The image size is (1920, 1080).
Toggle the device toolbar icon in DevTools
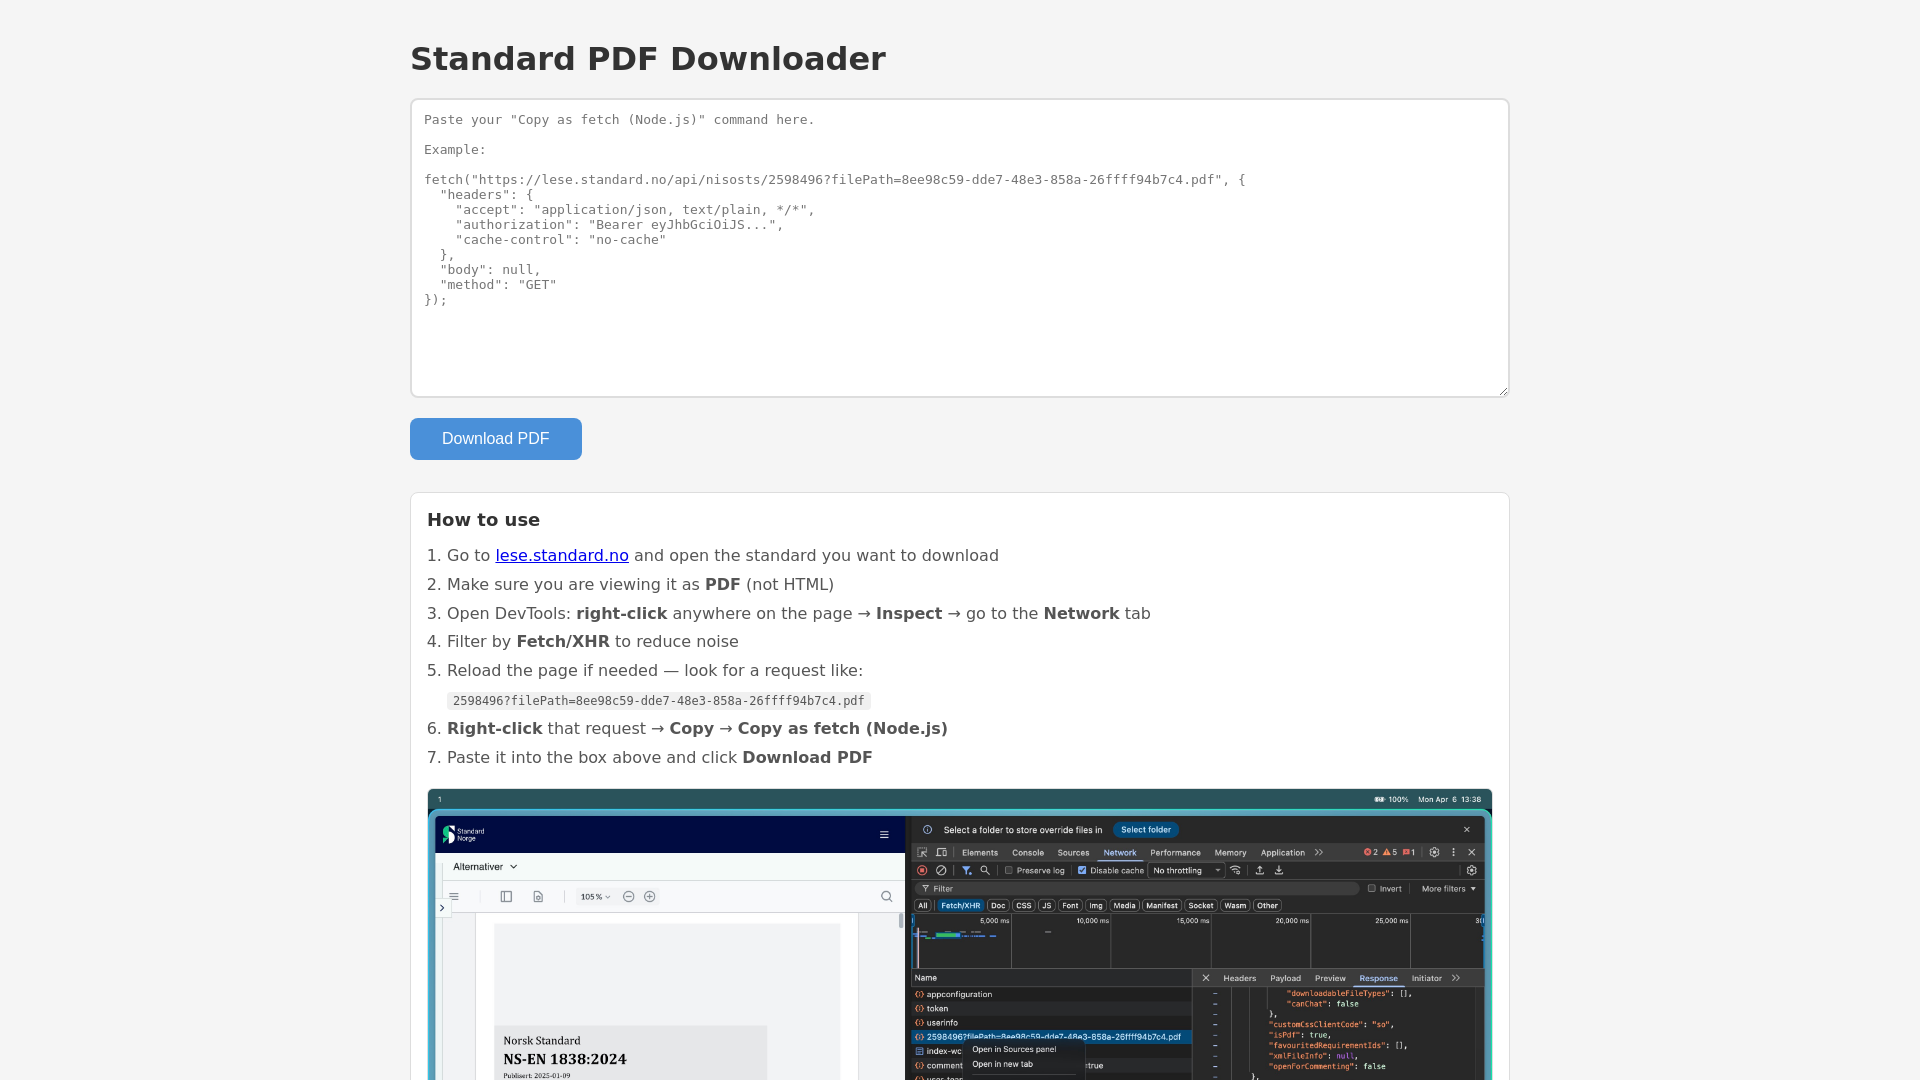(941, 853)
